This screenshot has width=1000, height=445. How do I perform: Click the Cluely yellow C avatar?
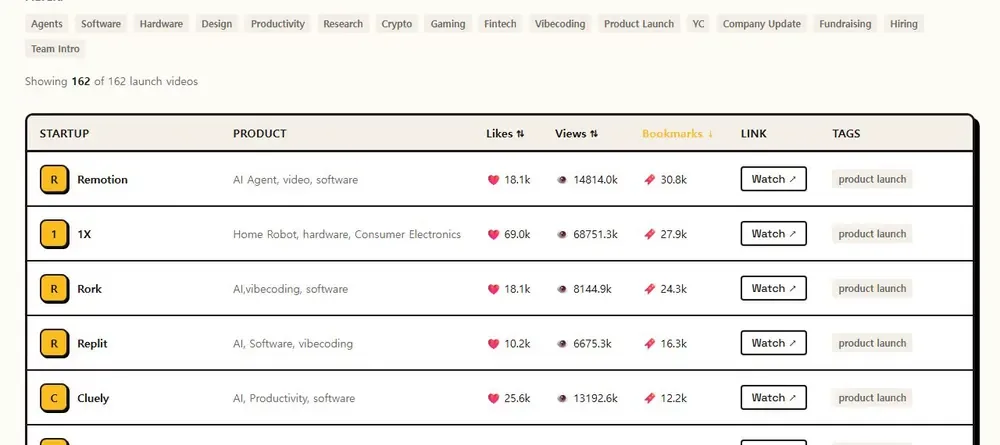pos(54,398)
